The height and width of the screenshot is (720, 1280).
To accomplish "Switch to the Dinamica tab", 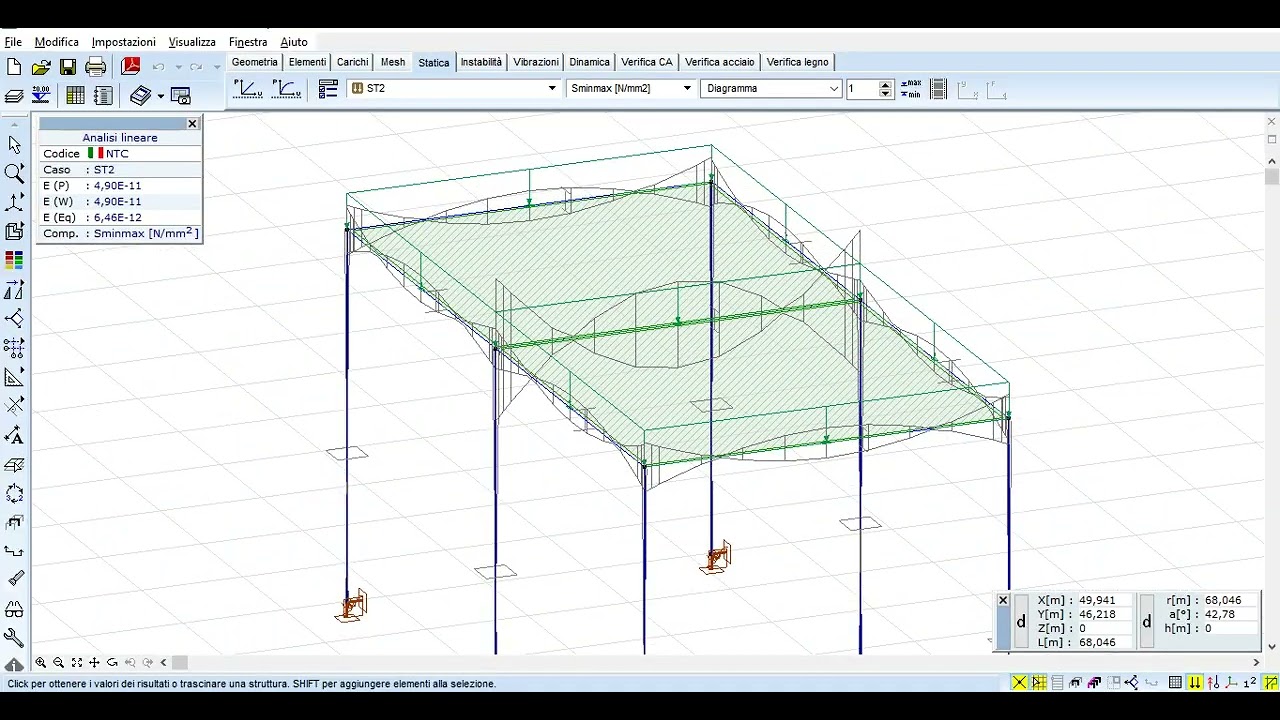I will [590, 62].
